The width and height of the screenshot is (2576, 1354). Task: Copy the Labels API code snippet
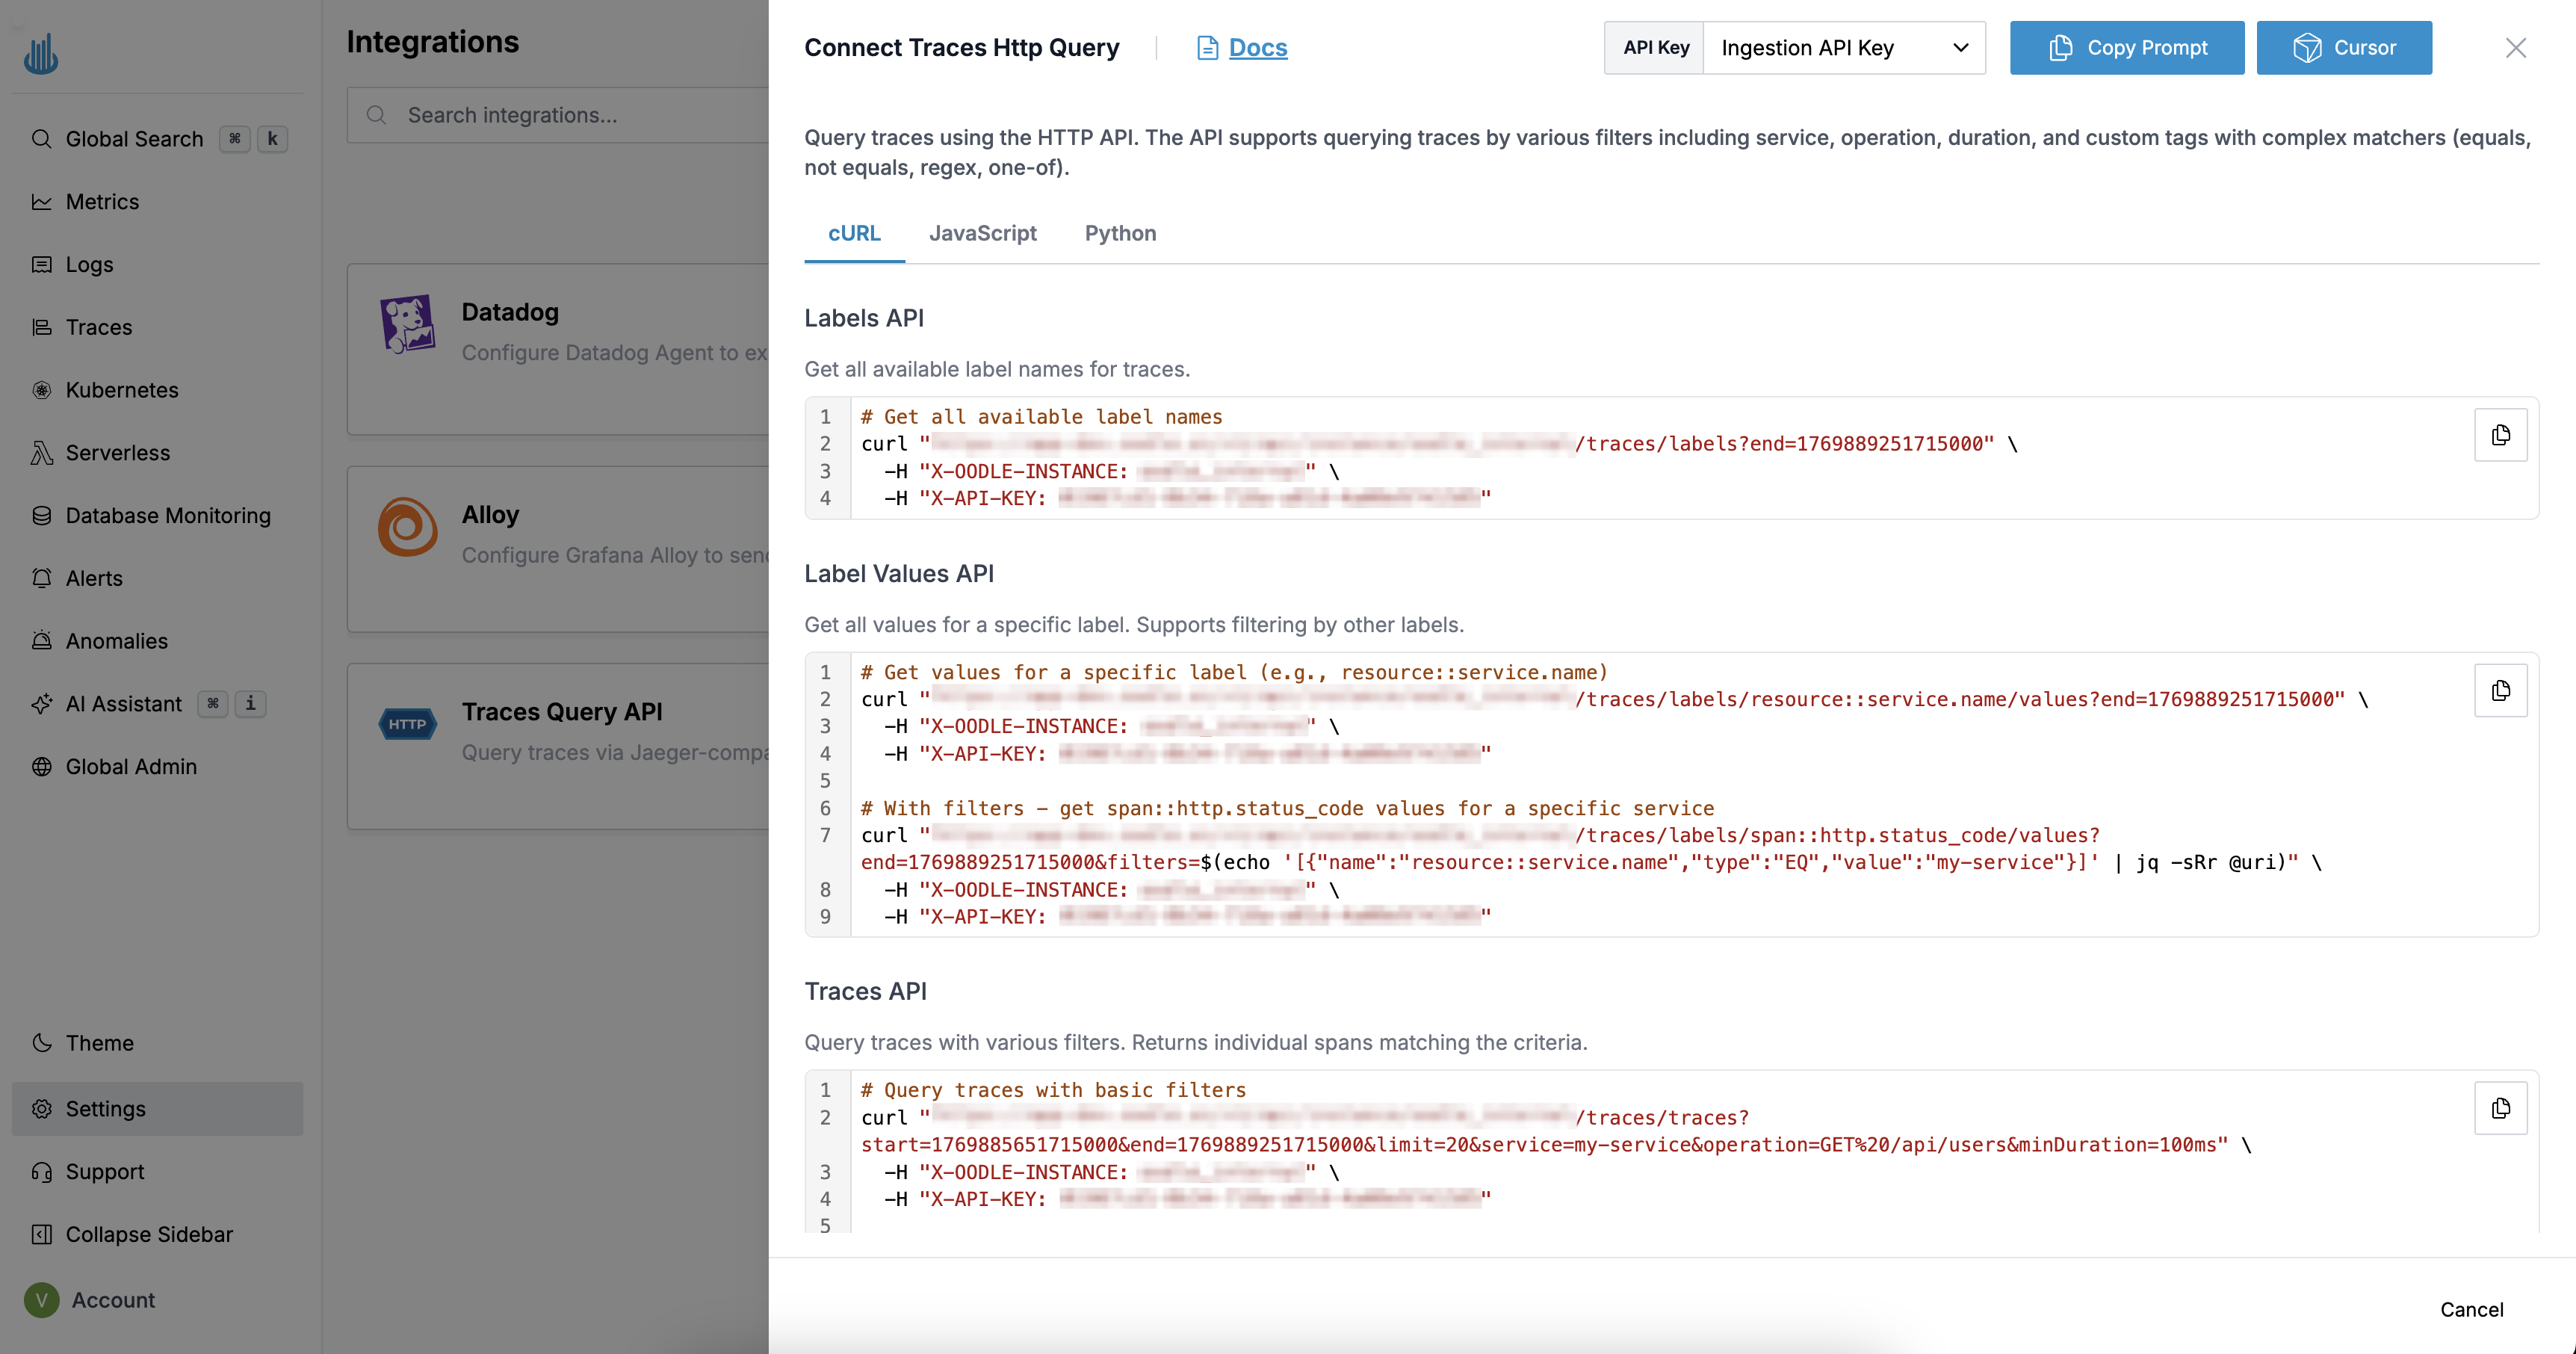pos(2501,435)
